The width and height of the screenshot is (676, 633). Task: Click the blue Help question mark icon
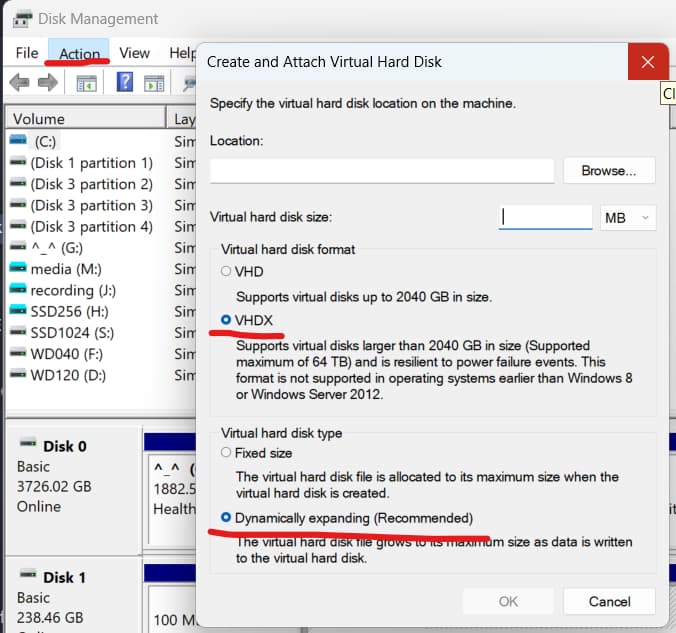point(125,82)
